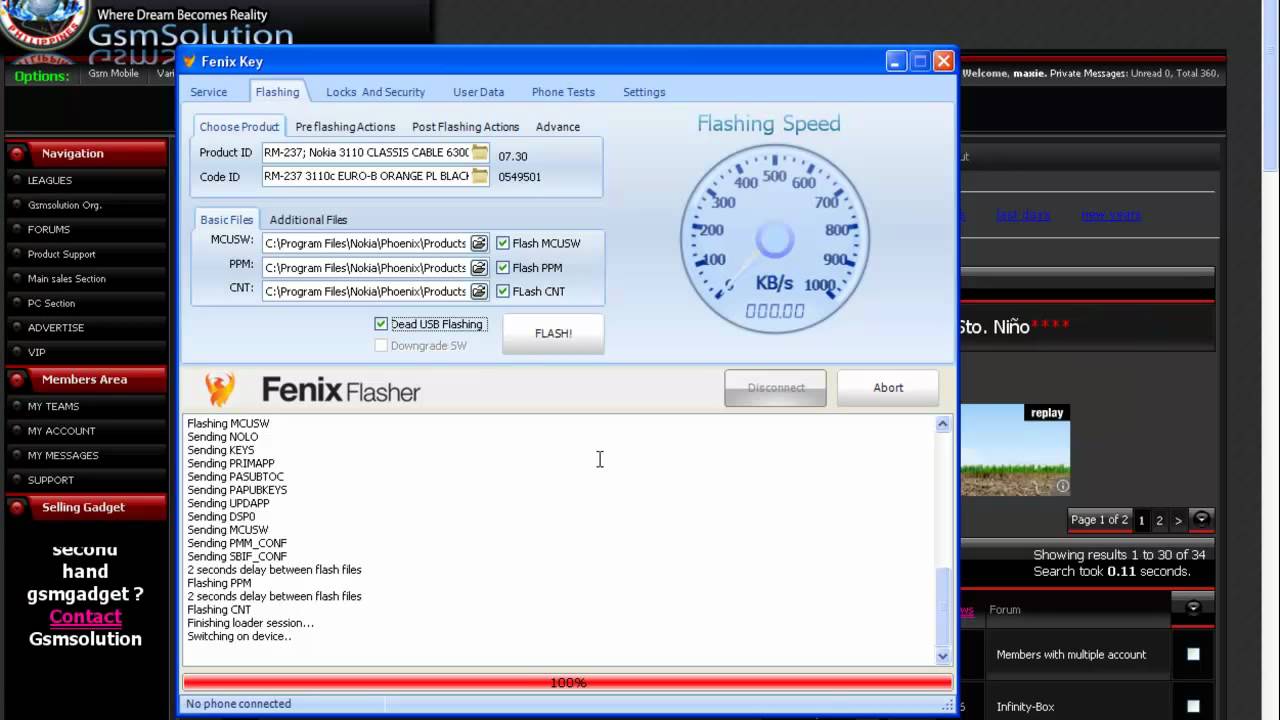
Task: Browse for the CNT file
Action: pyautogui.click(x=479, y=292)
